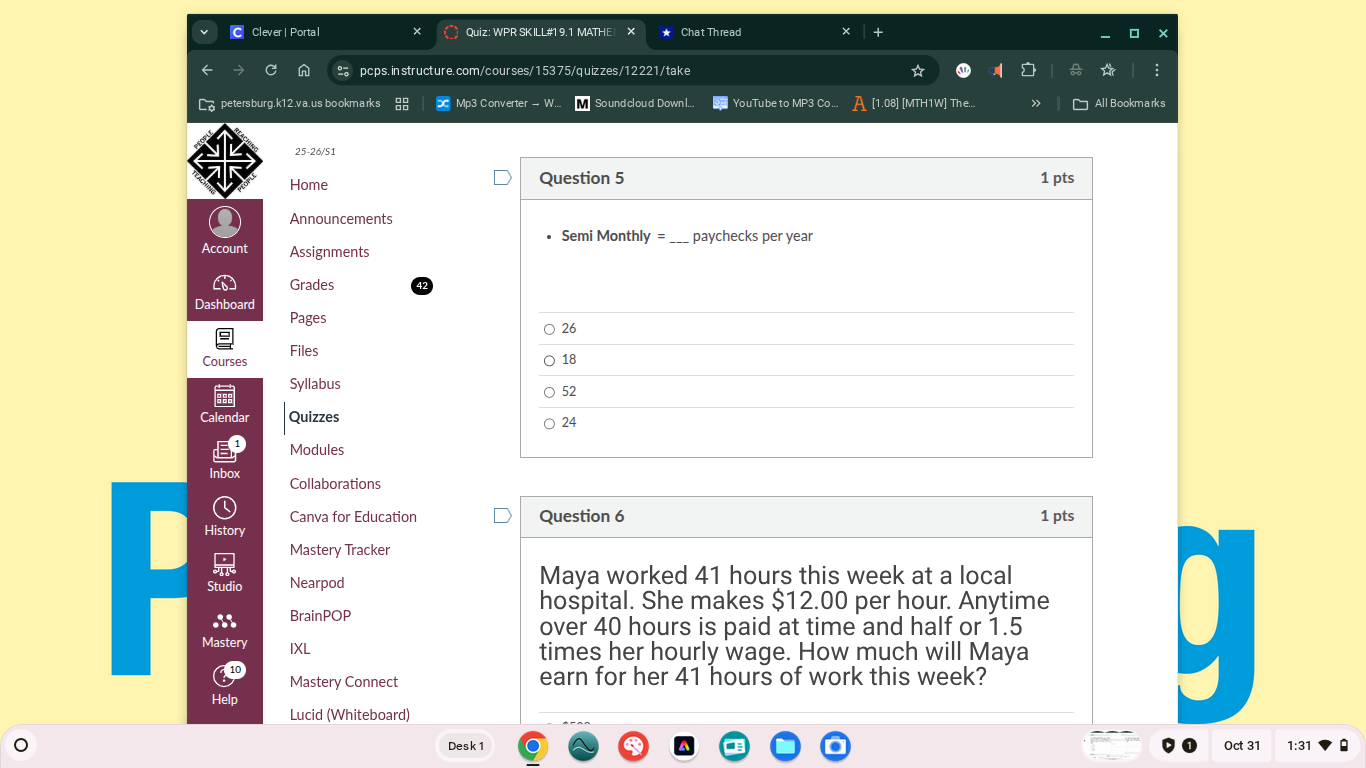The width and height of the screenshot is (1366, 768).
Task: Open Canva for Education
Action: (353, 517)
